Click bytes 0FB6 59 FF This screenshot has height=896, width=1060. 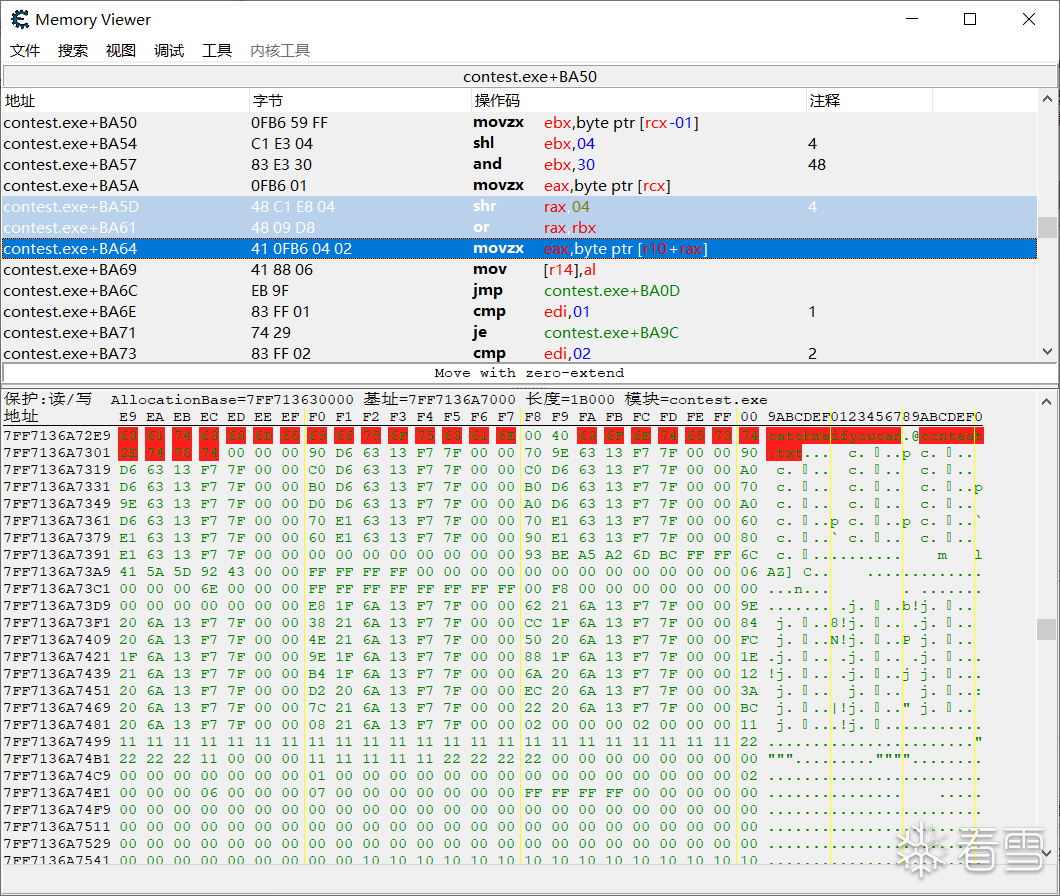289,123
